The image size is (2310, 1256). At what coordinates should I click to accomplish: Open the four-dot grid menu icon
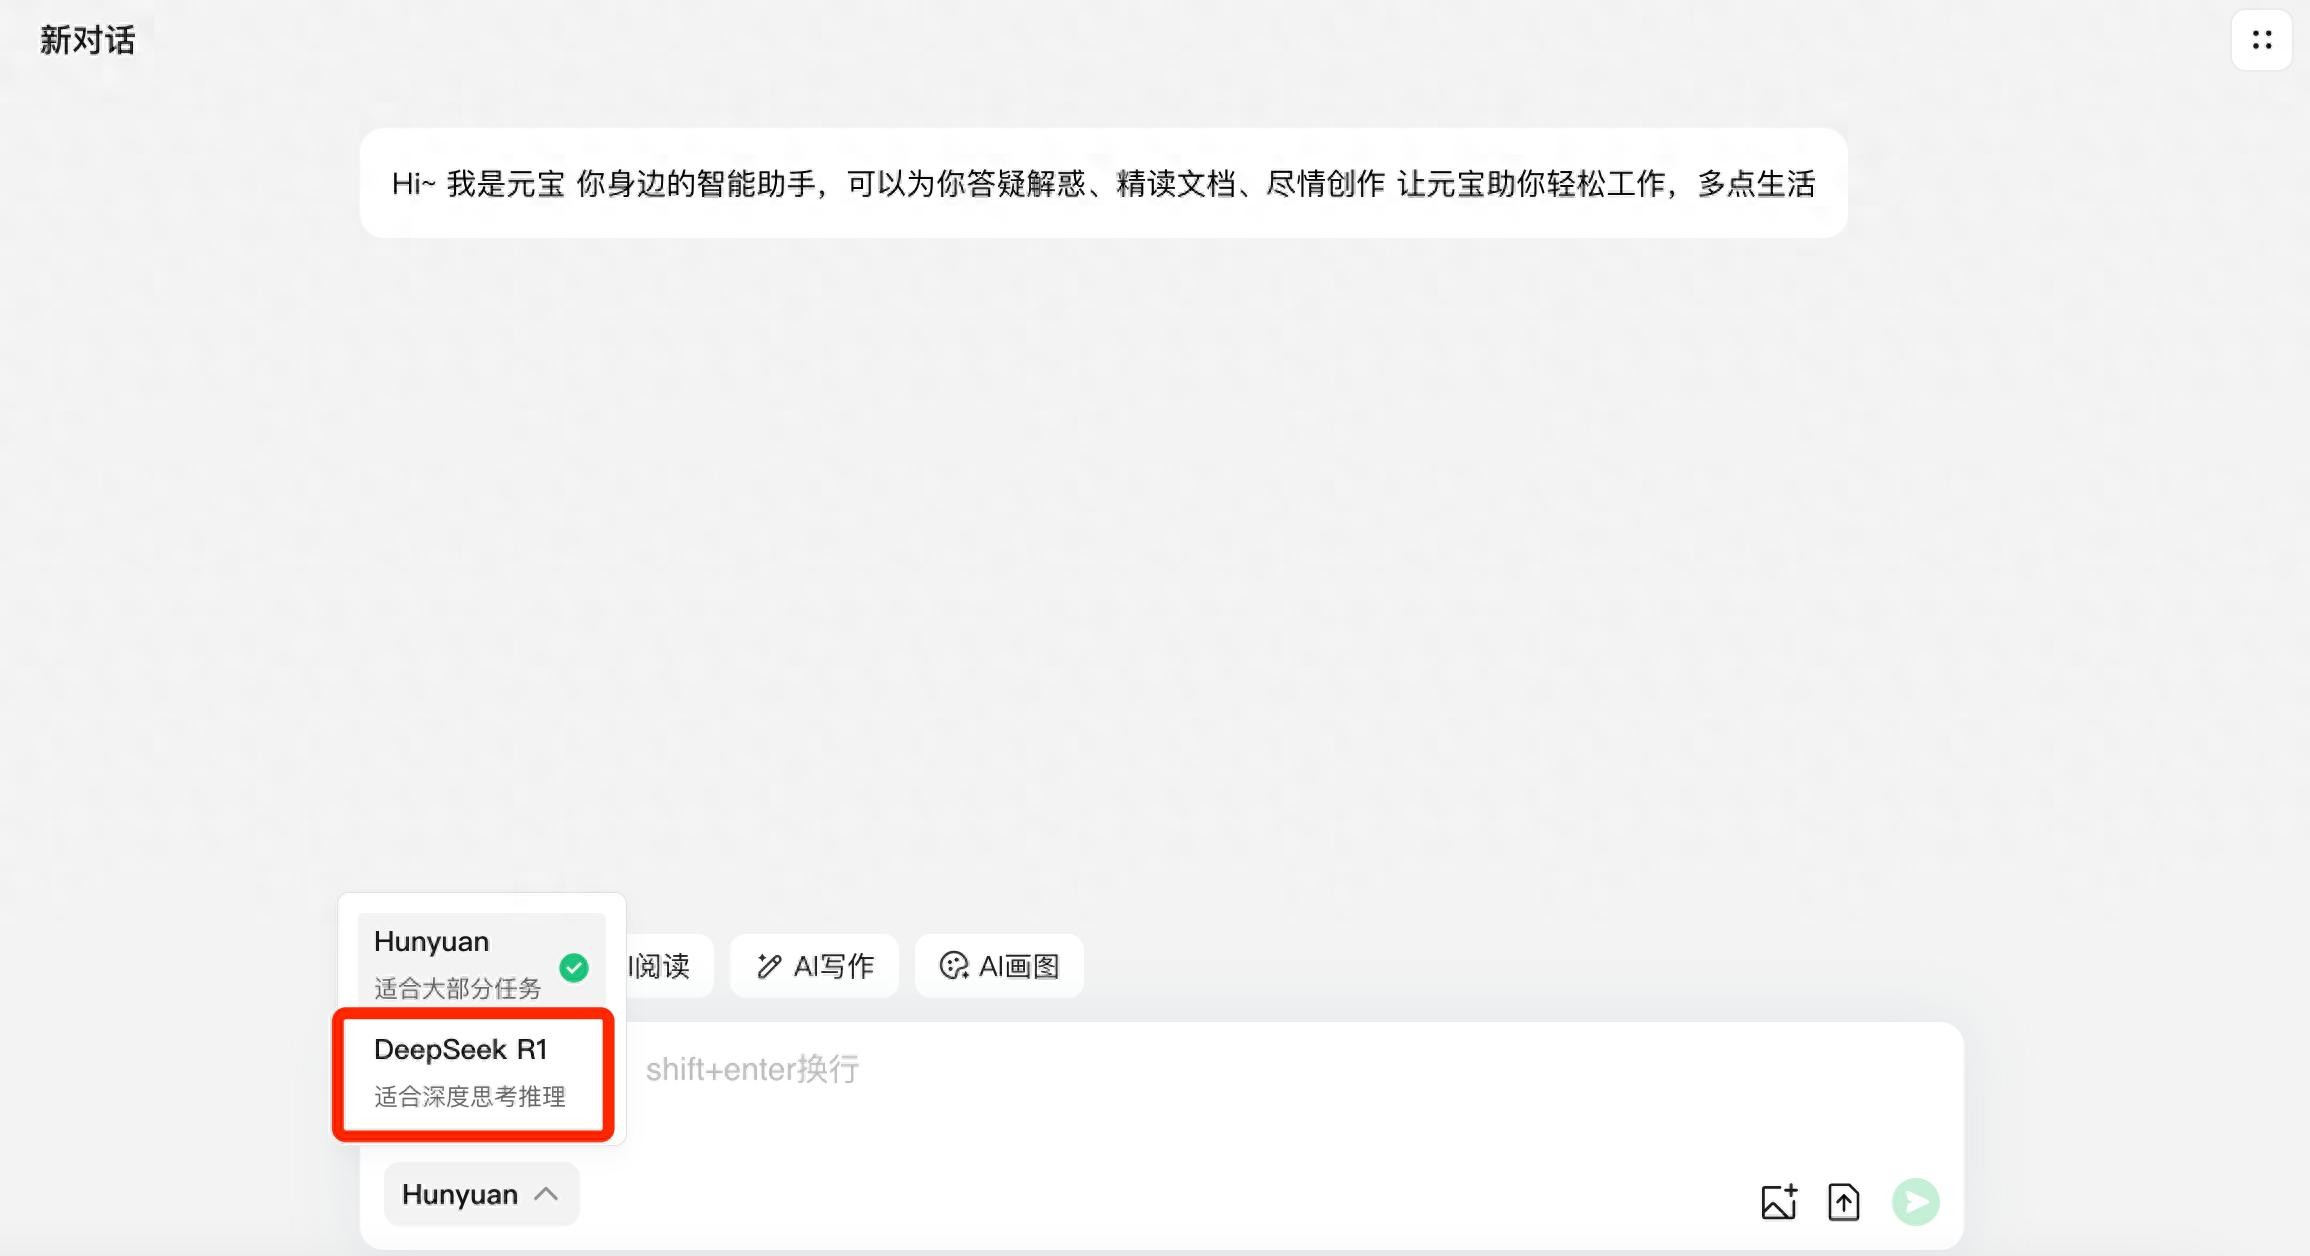(x=2261, y=40)
